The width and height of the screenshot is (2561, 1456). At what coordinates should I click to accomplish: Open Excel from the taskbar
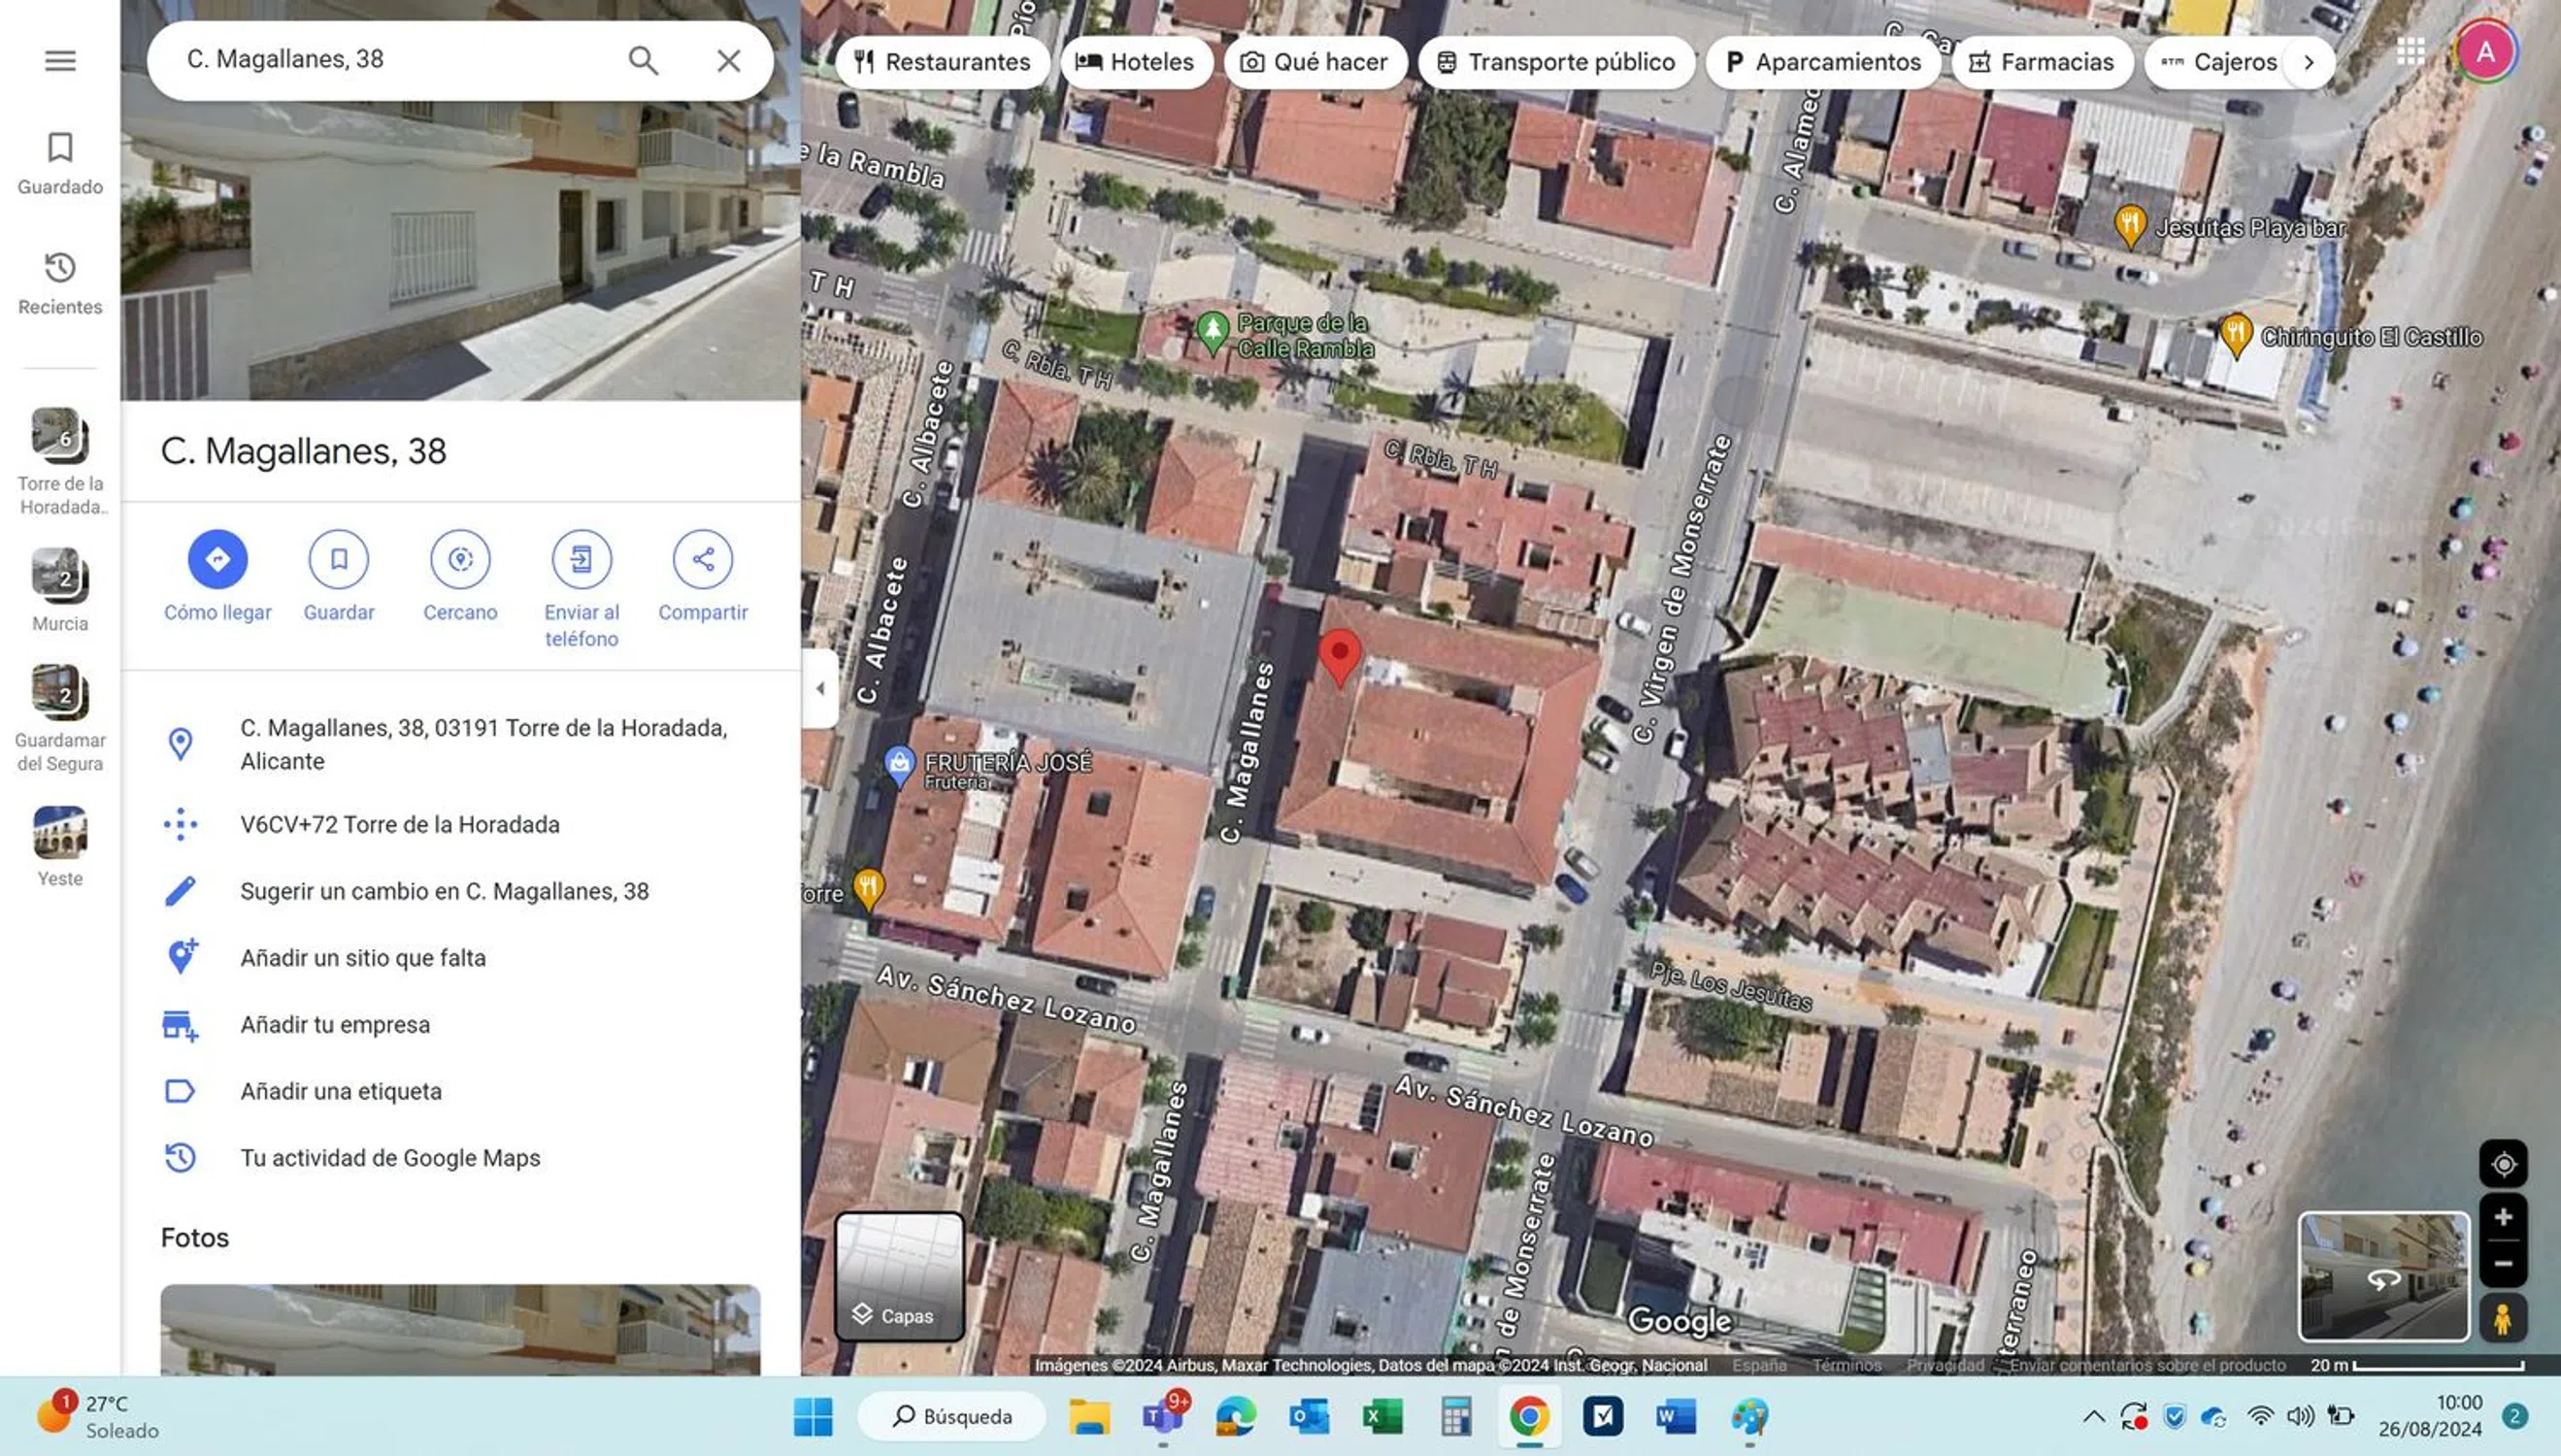coord(1382,1416)
